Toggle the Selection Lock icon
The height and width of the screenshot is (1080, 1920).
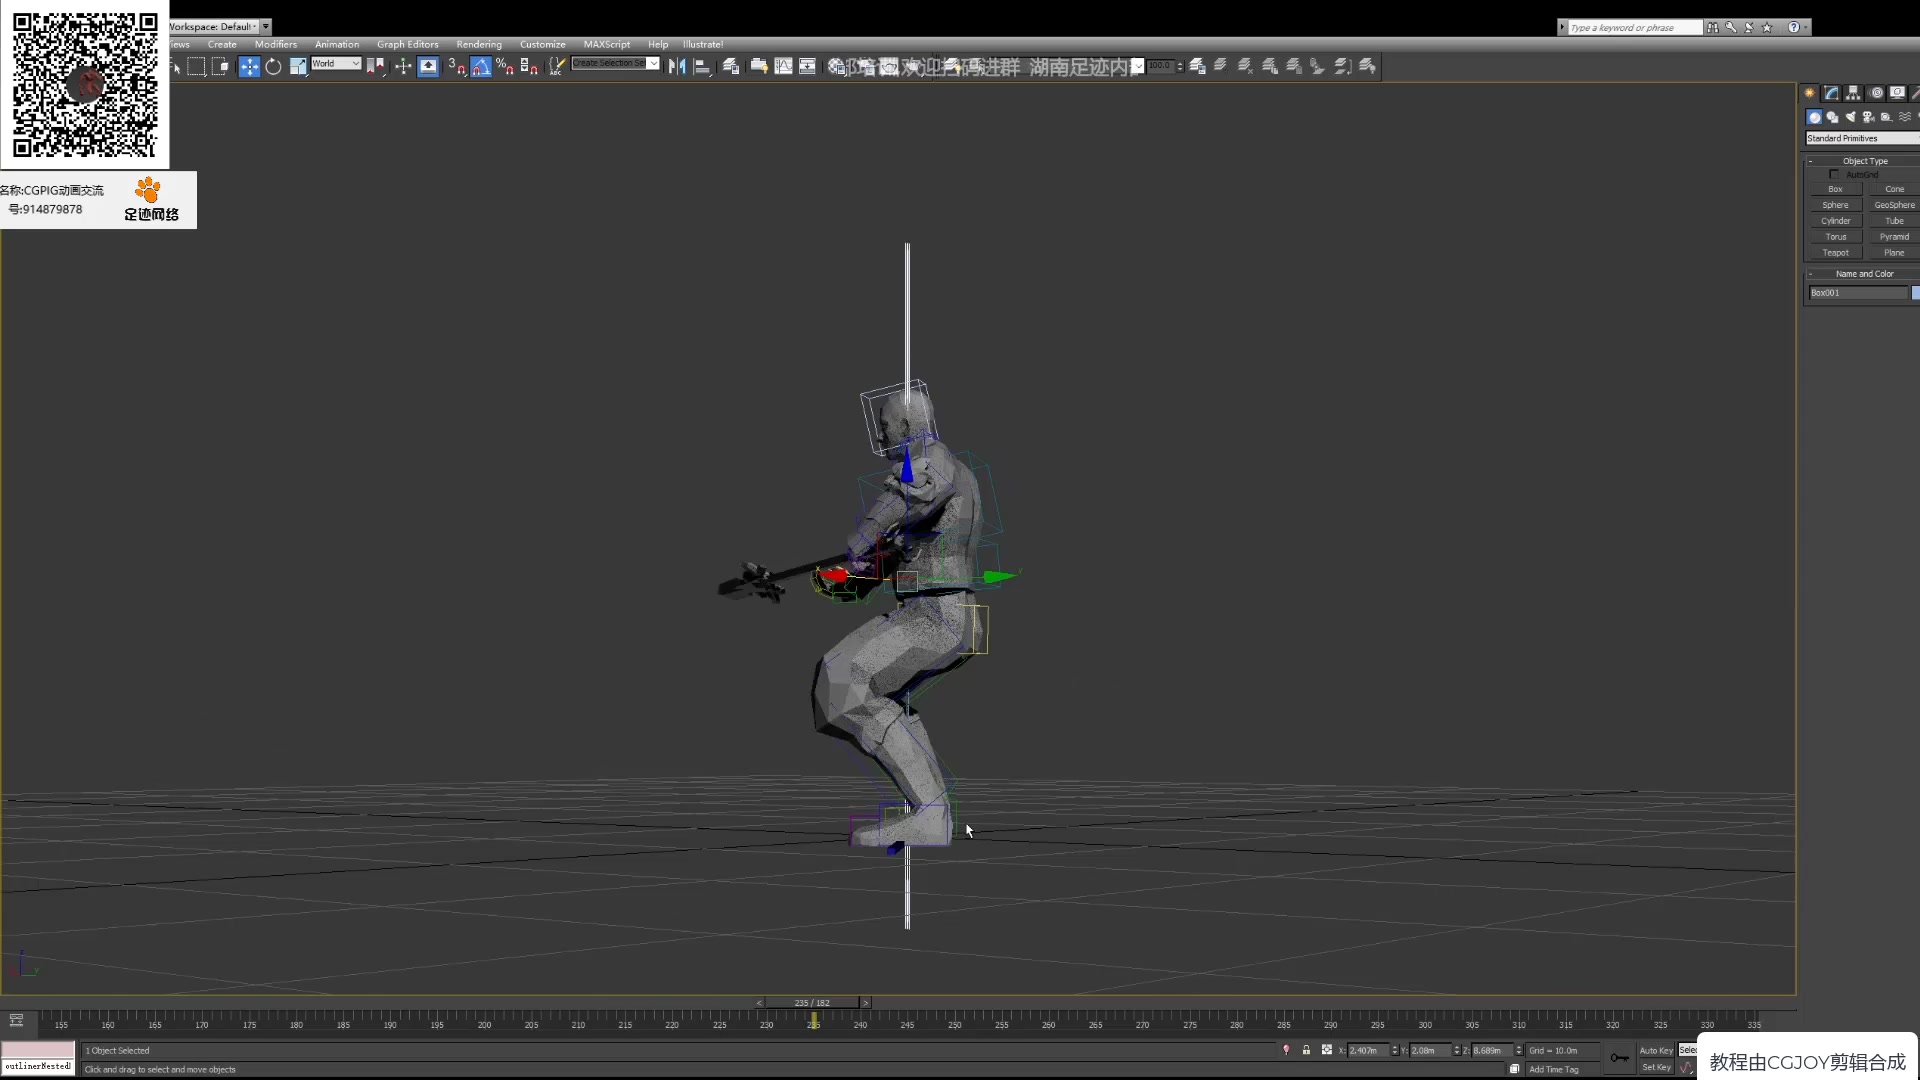(x=1306, y=1050)
